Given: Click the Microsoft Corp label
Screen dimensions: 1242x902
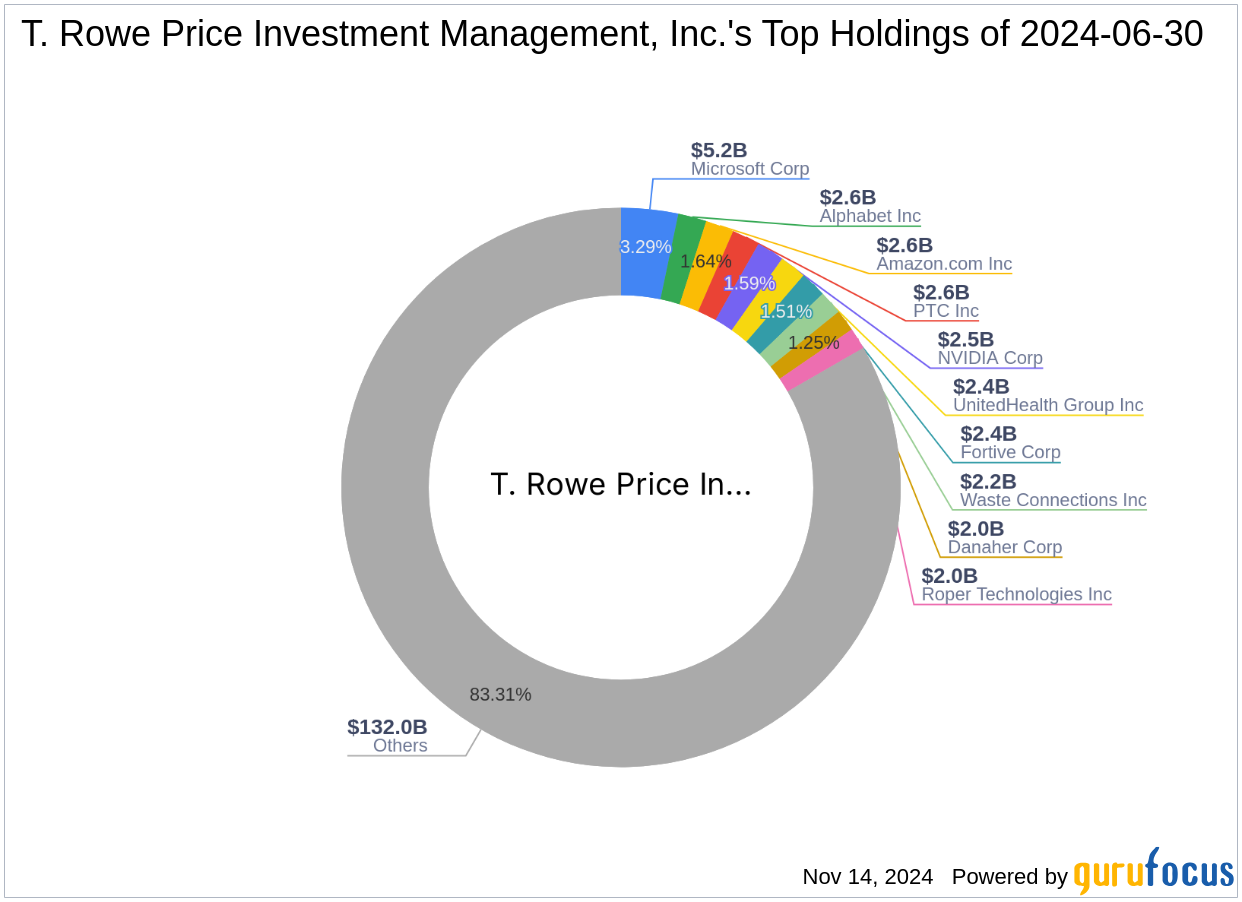Looking at the screenshot, I should pyautogui.click(x=750, y=169).
